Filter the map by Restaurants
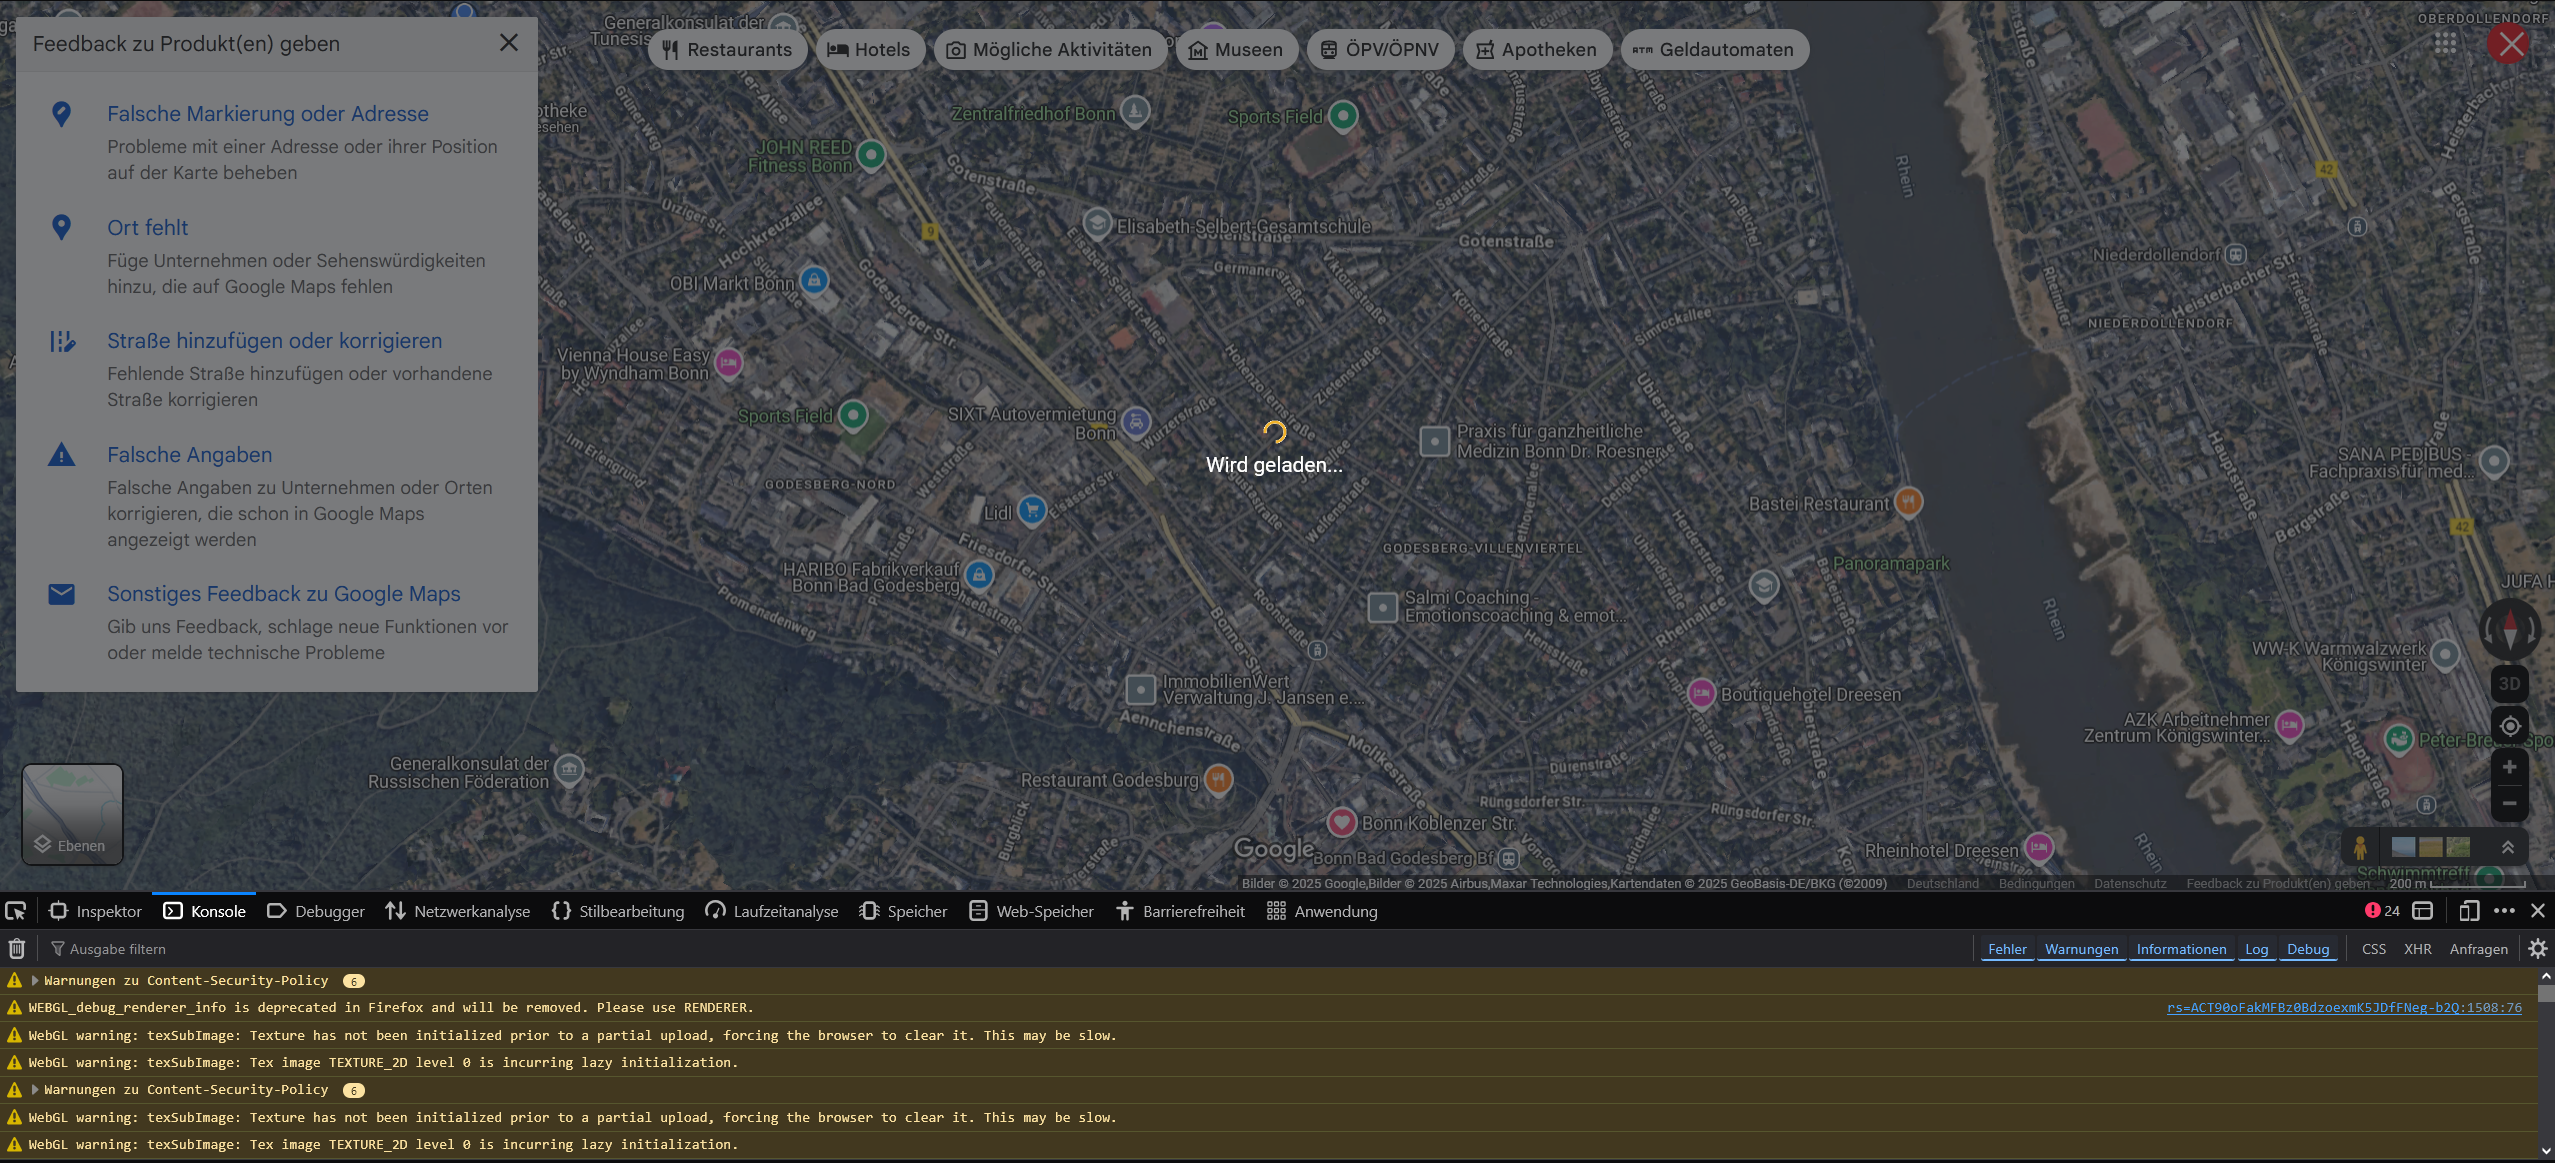The height and width of the screenshot is (1163, 2555). [x=728, y=50]
